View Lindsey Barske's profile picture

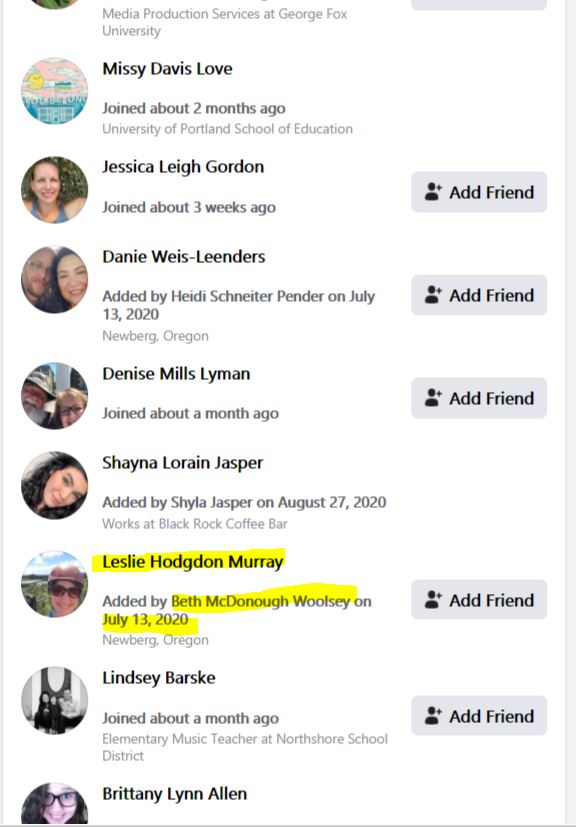pos(54,700)
